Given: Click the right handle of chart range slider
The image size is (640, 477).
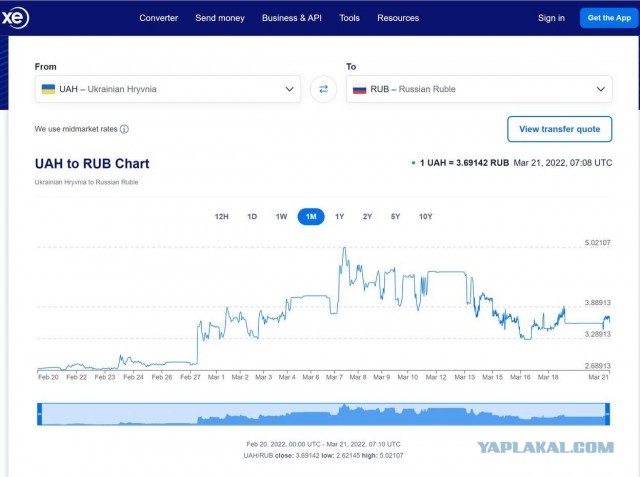Looking at the screenshot, I should click(x=607, y=414).
